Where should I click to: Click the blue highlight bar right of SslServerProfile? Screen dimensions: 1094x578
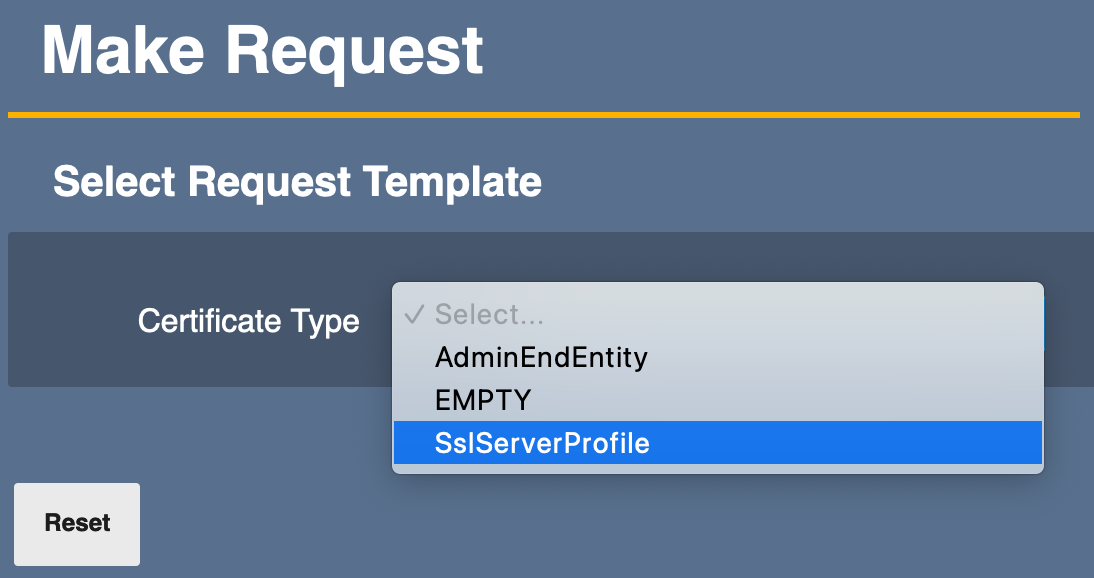click(850, 443)
